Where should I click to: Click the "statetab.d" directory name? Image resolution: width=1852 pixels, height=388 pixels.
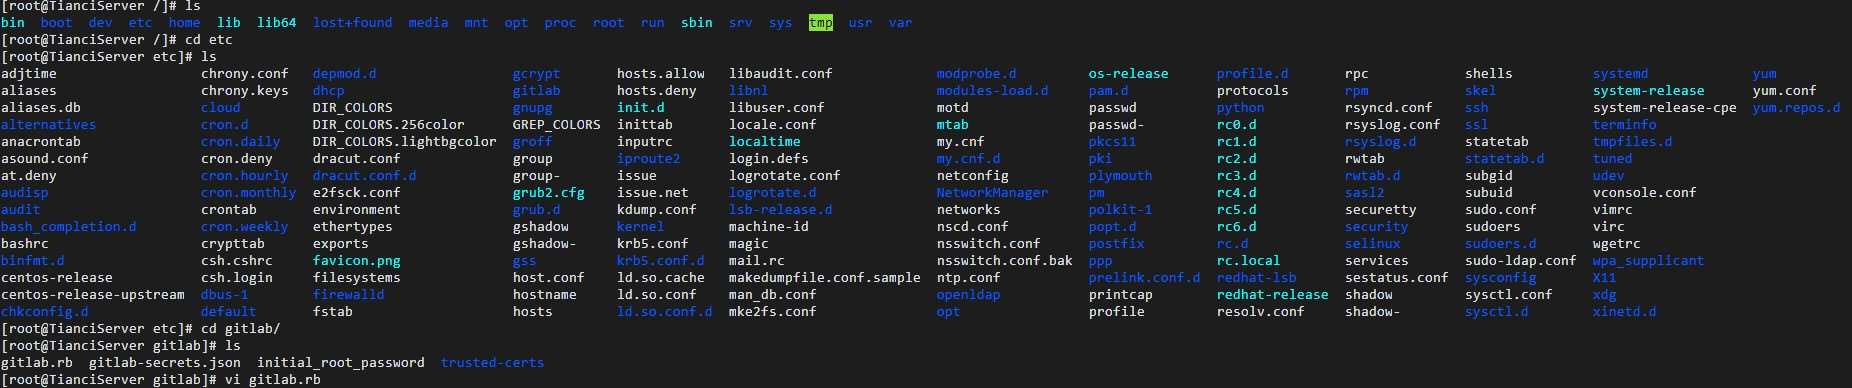tap(1505, 159)
